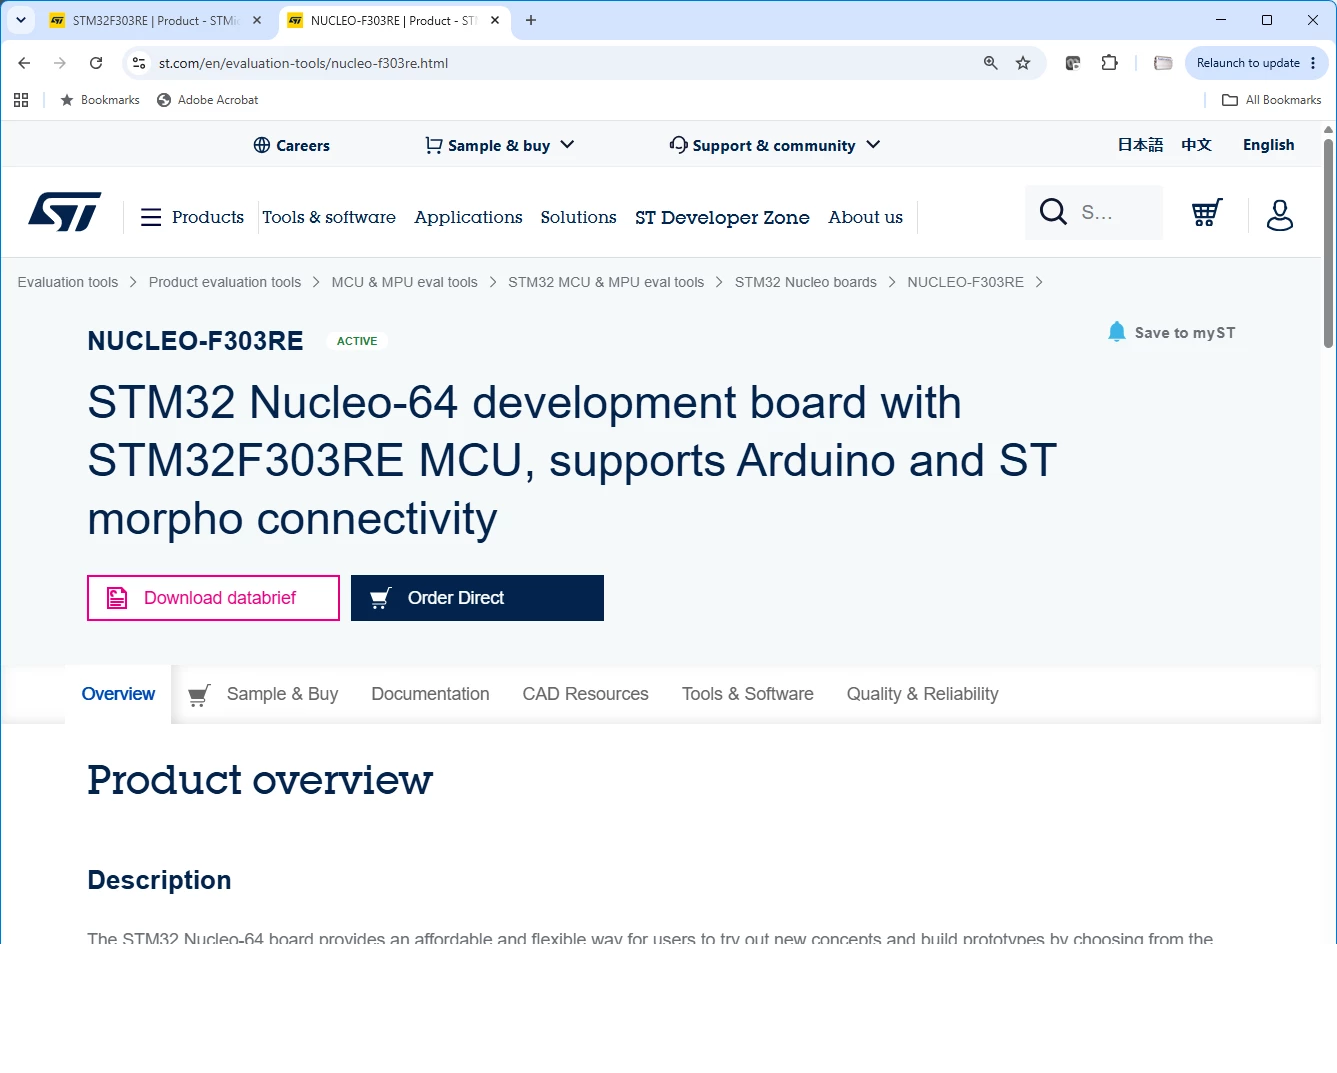Open the Quality & Reliability tab
1337x1073 pixels.
(922, 694)
